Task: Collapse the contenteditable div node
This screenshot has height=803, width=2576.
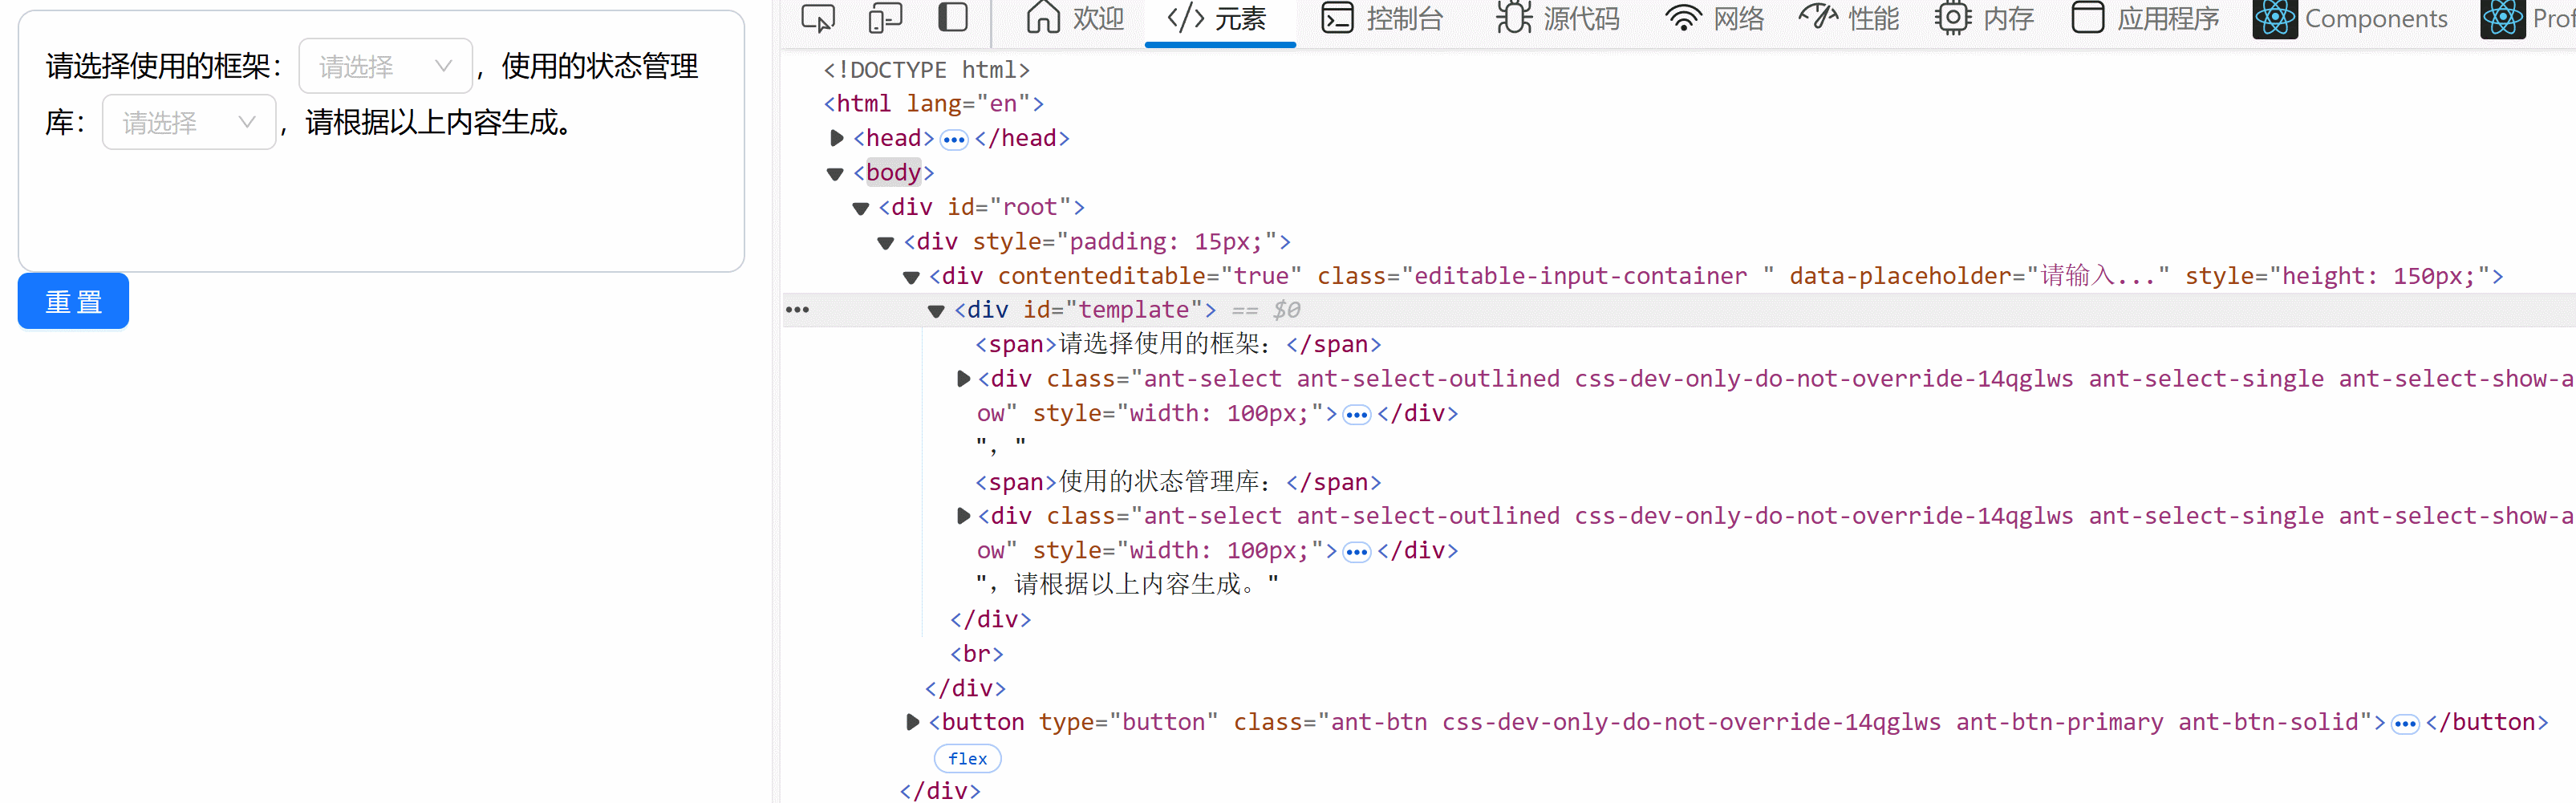Action: pyautogui.click(x=911, y=277)
